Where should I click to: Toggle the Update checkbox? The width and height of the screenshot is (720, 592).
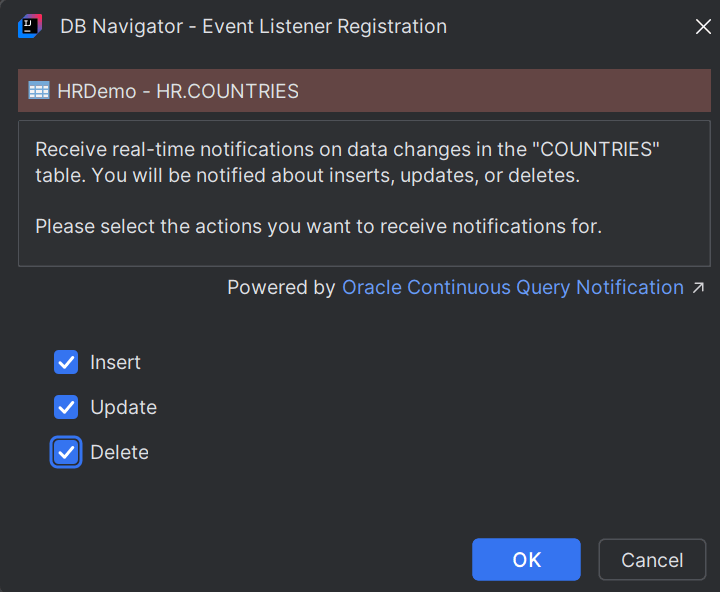(x=66, y=407)
